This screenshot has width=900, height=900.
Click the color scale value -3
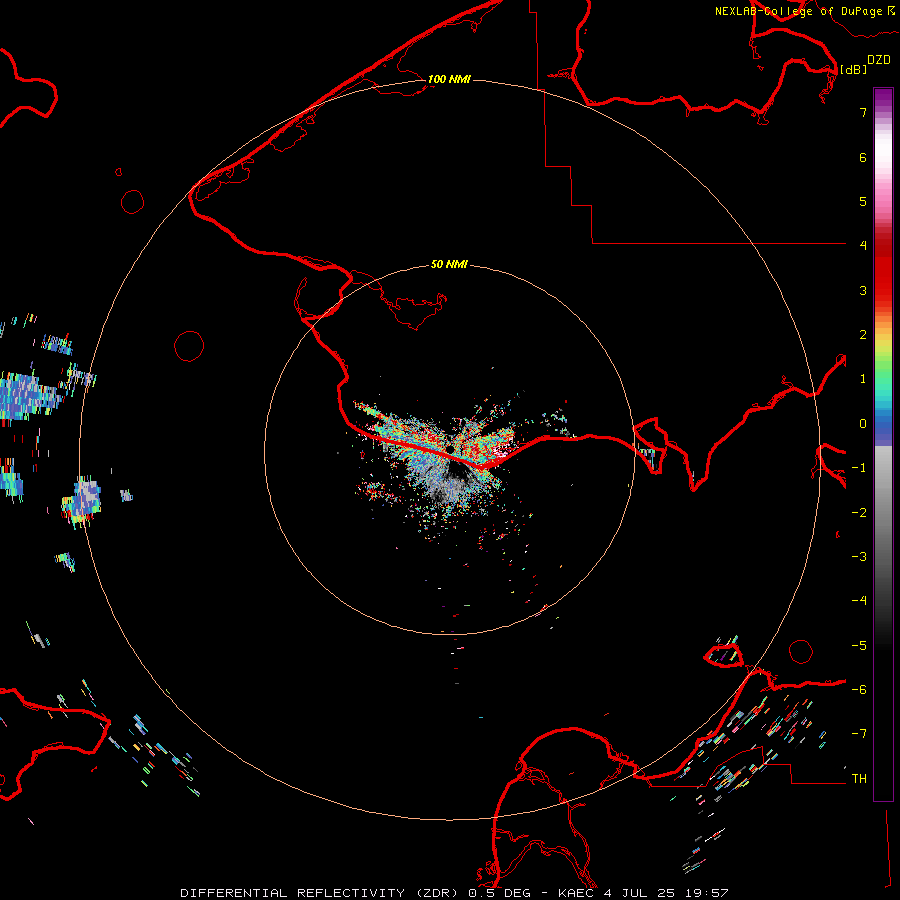point(859,557)
